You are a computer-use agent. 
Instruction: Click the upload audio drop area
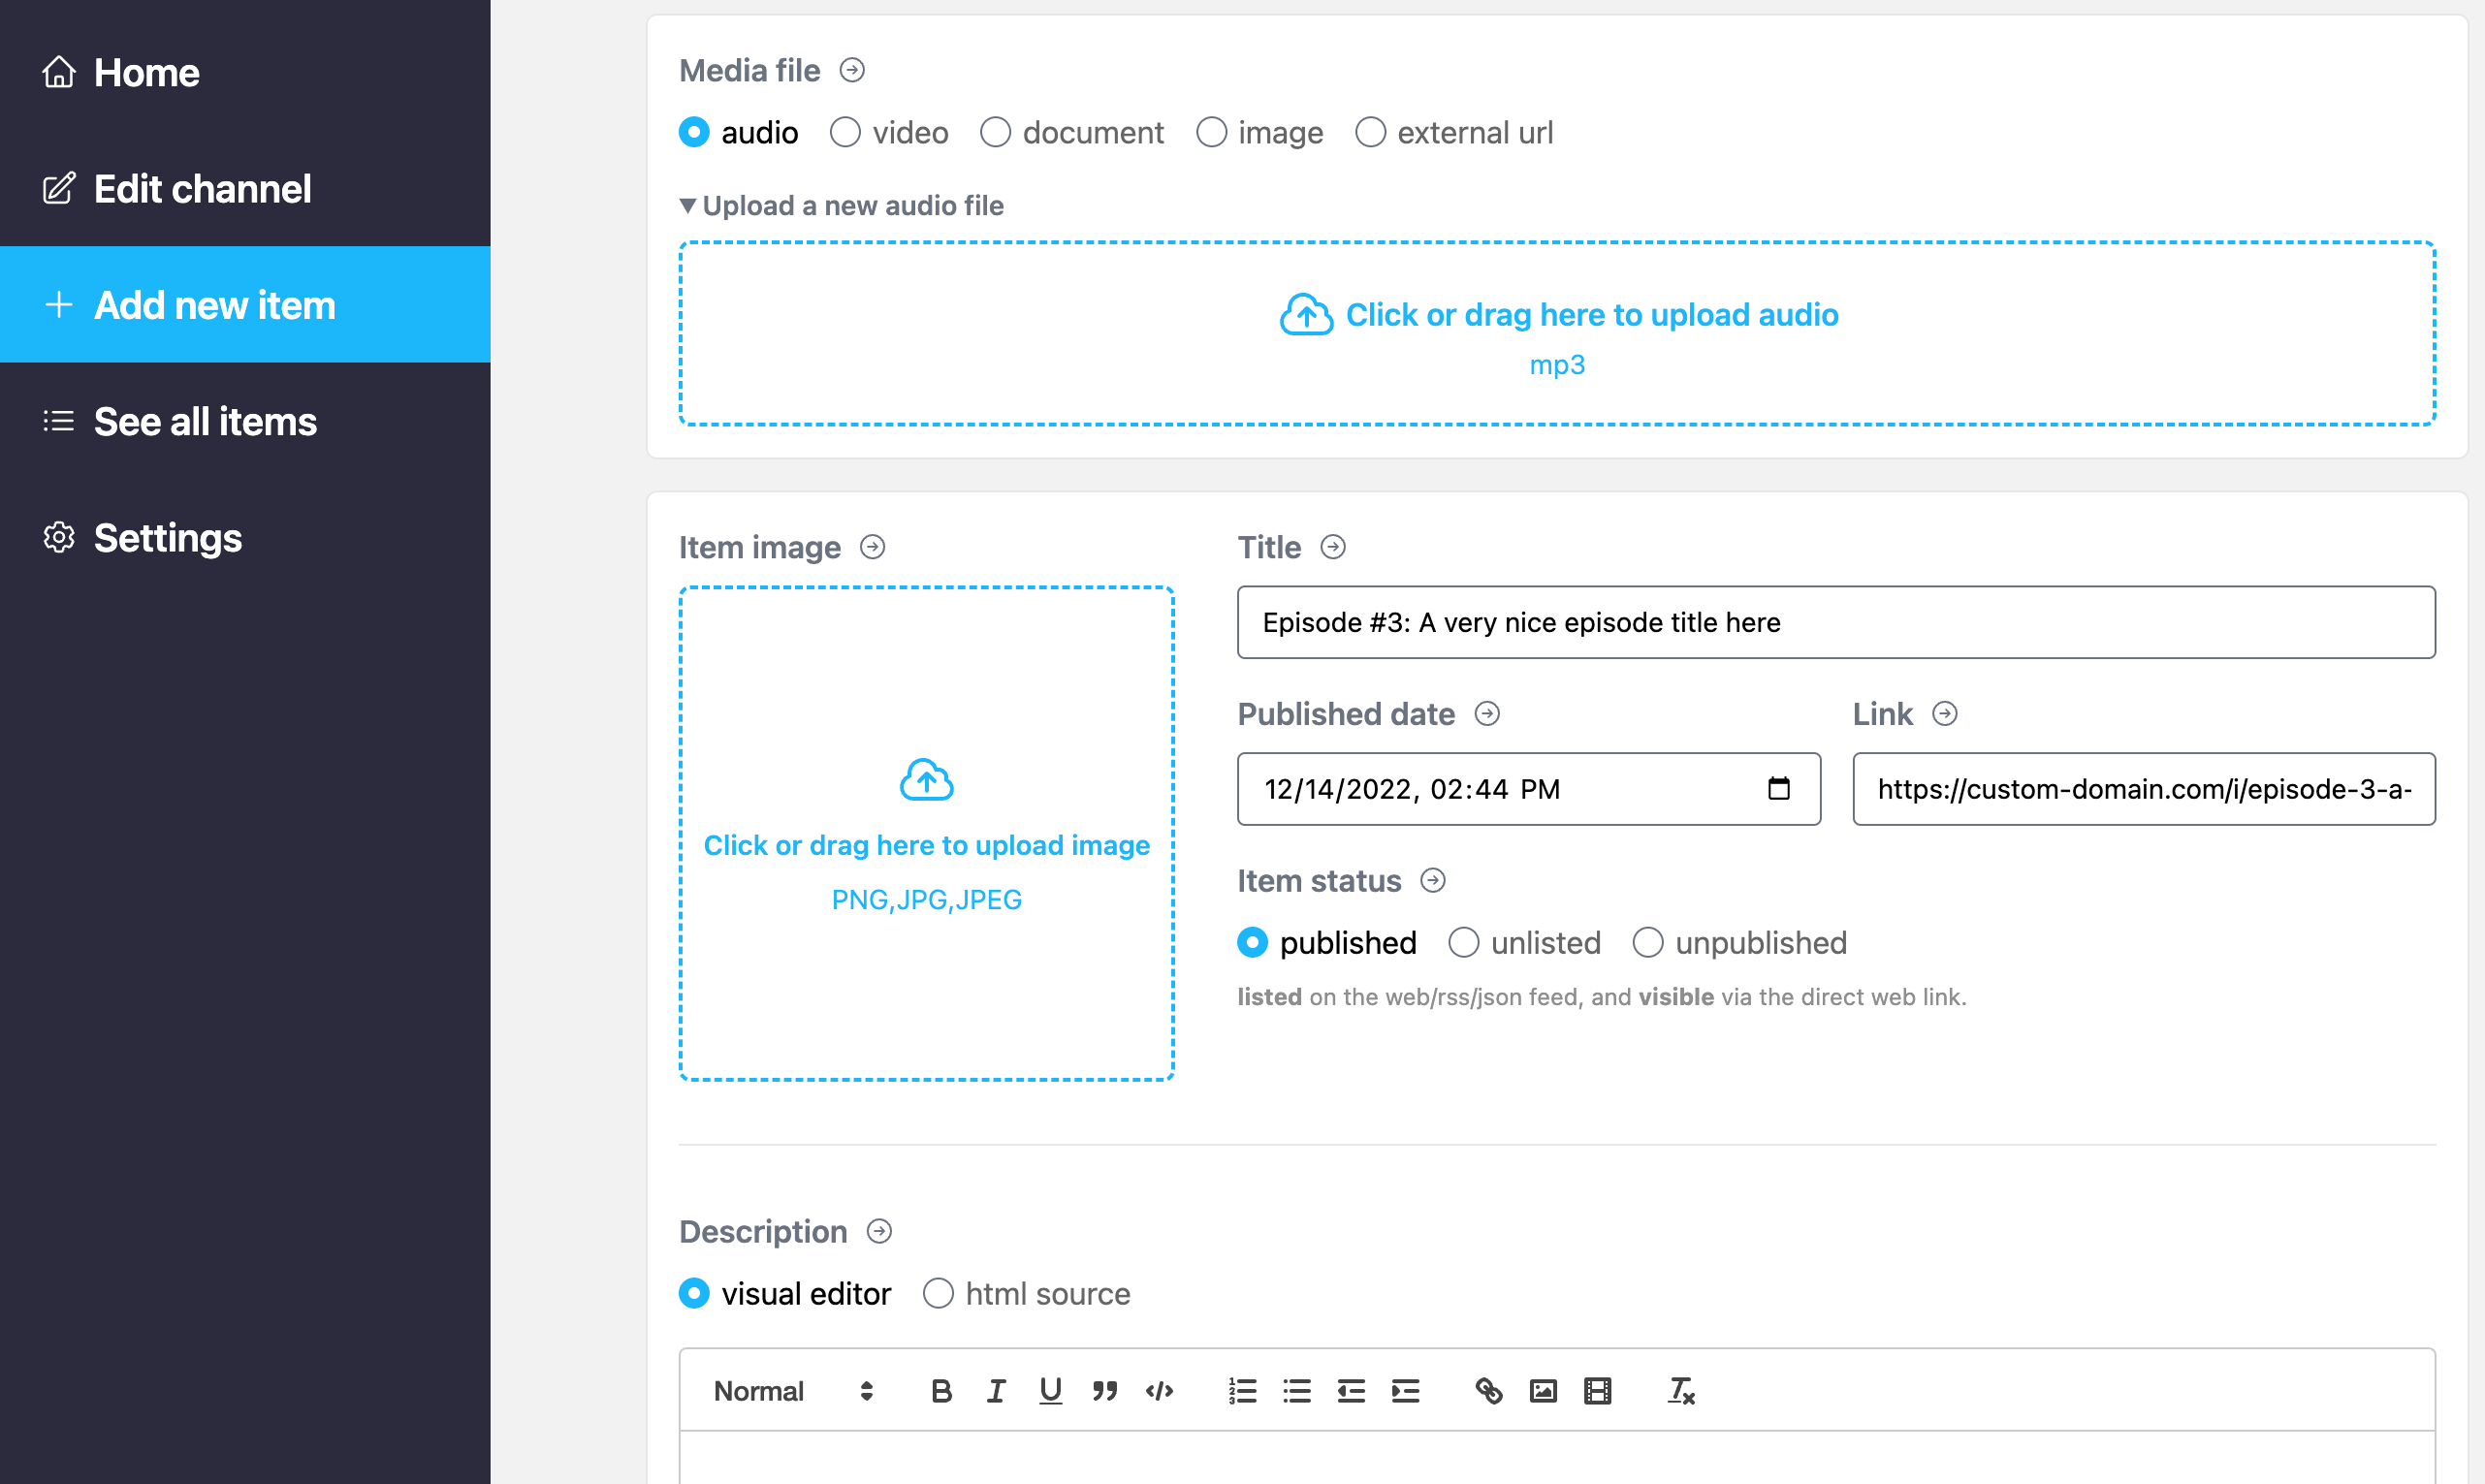coord(1557,334)
